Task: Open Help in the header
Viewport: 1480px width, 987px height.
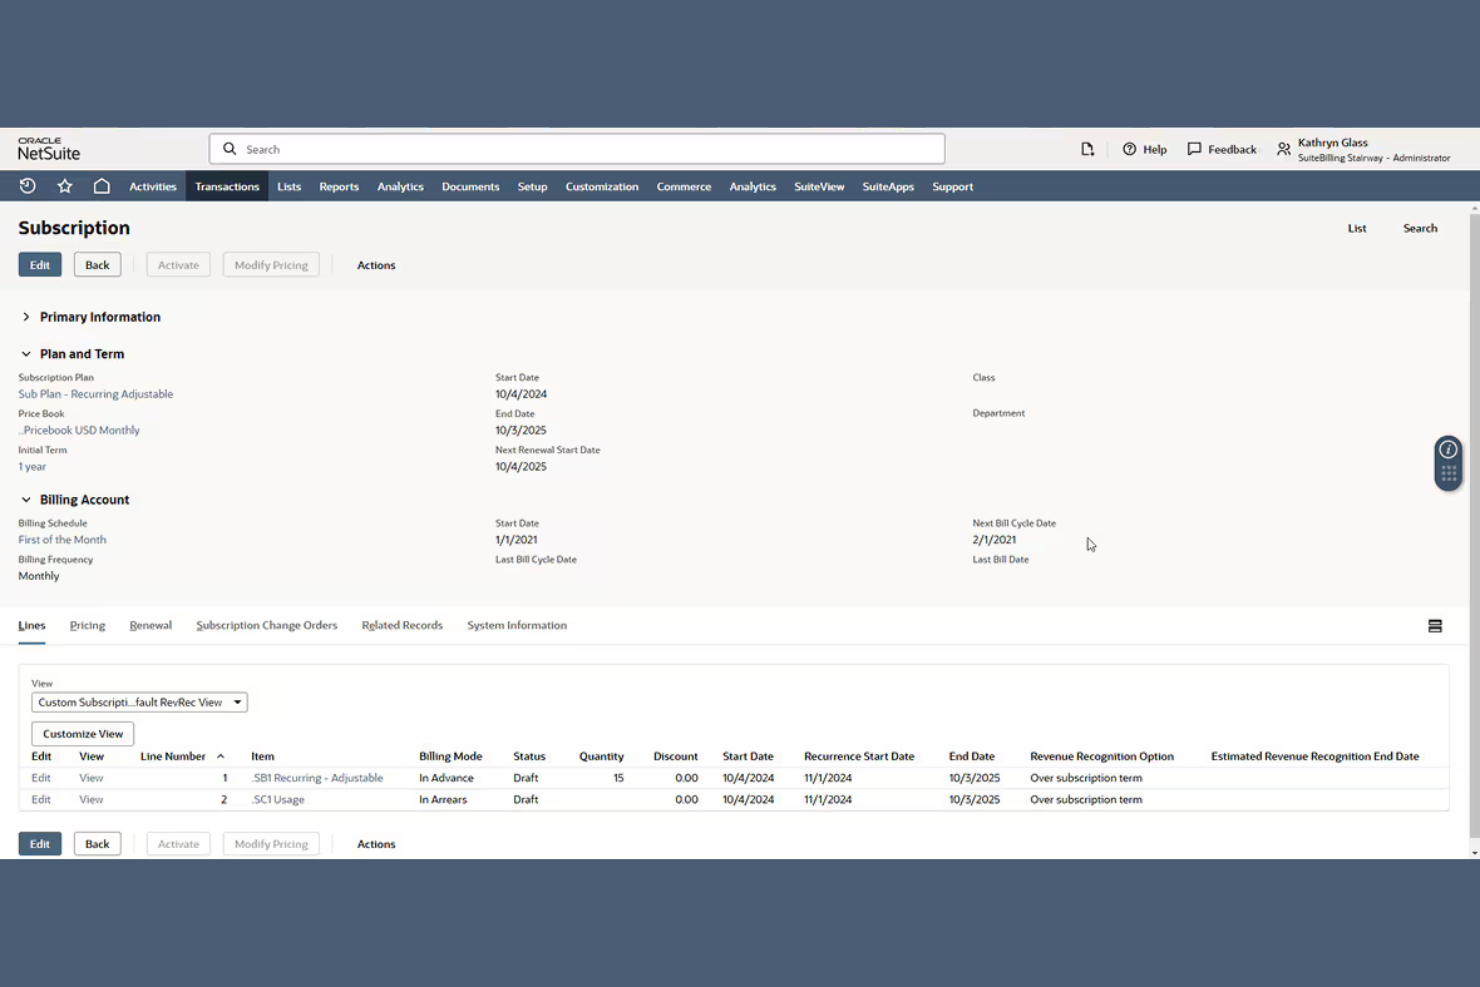Action: click(1145, 149)
